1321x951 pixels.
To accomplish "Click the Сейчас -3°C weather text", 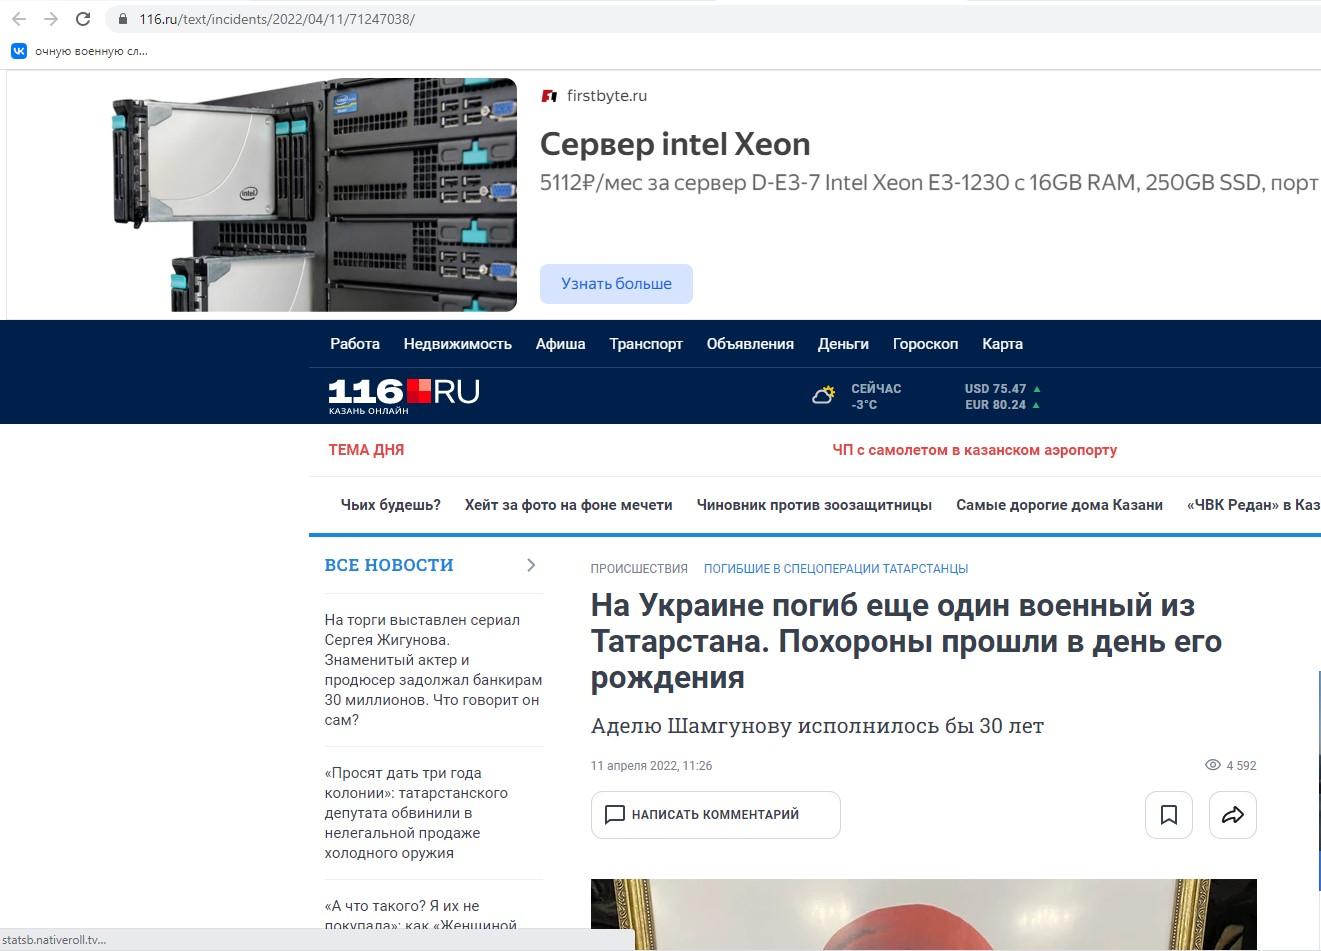I will click(x=876, y=397).
